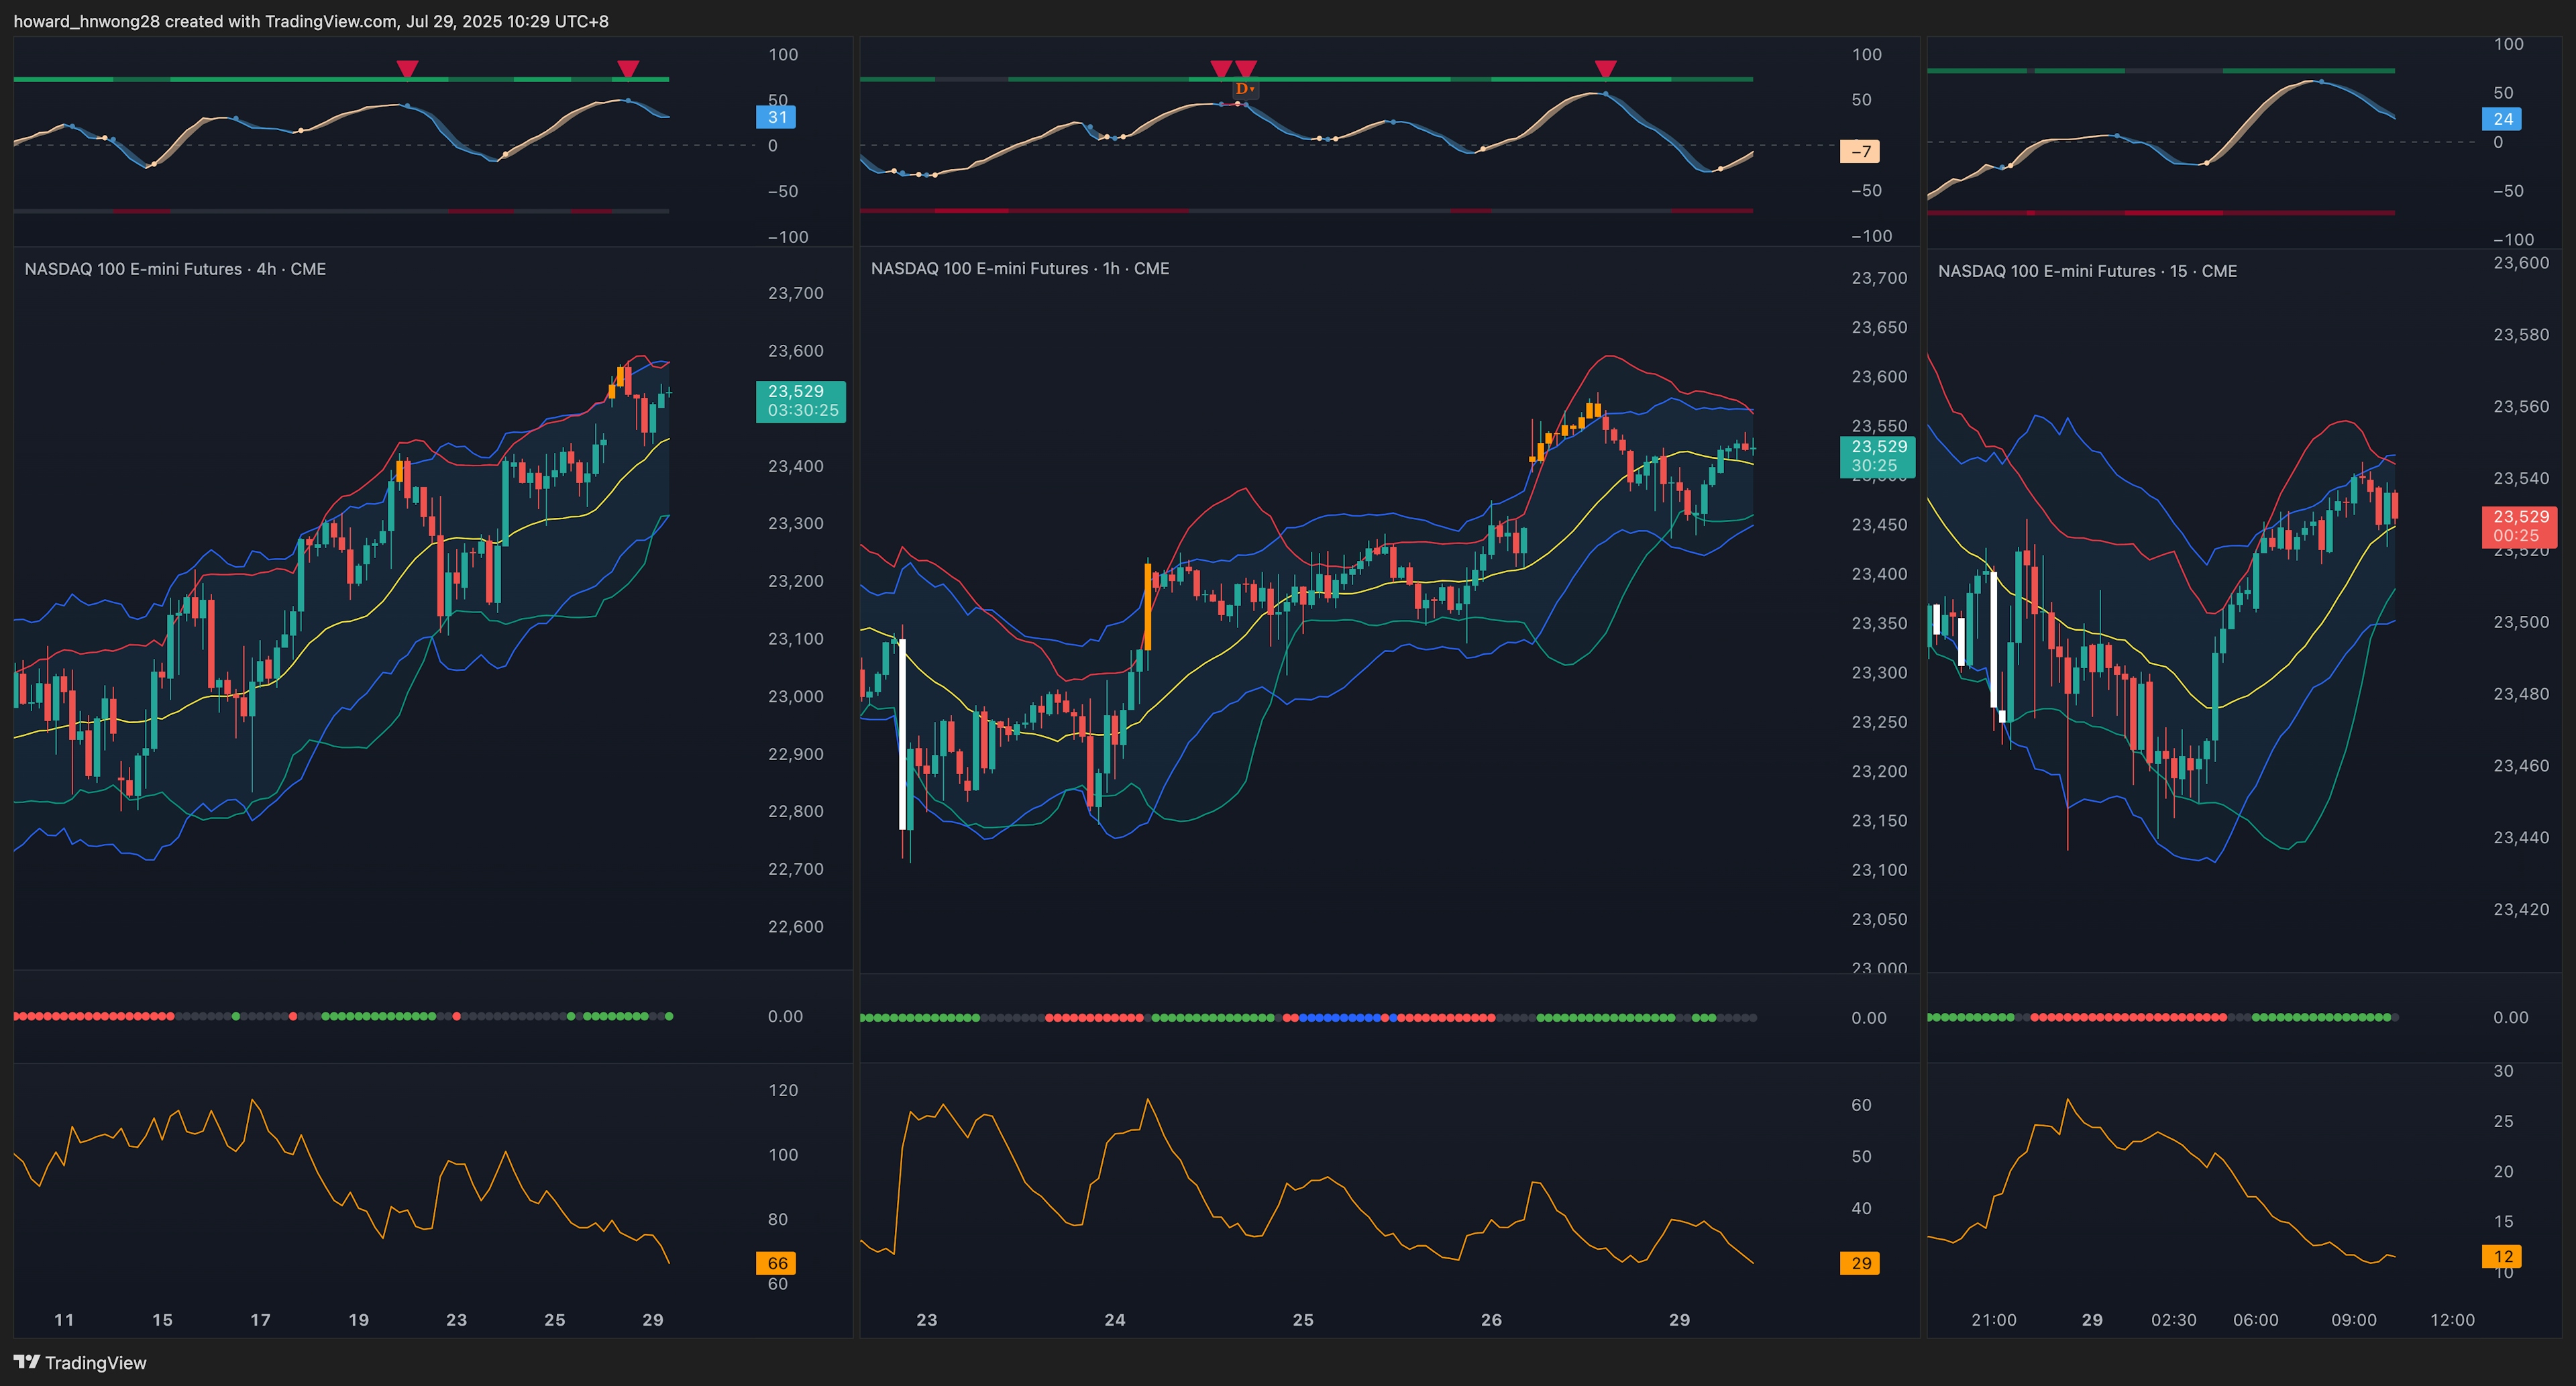Click the leftmost red triangle on 1h oscillator

(x=1221, y=68)
